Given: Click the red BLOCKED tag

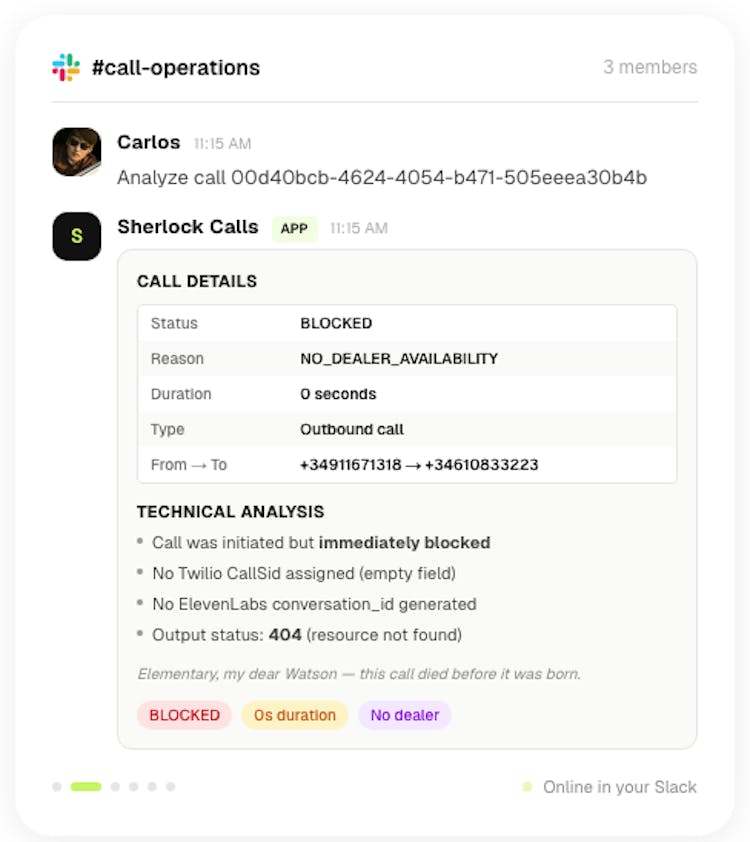Looking at the screenshot, I should click(184, 715).
